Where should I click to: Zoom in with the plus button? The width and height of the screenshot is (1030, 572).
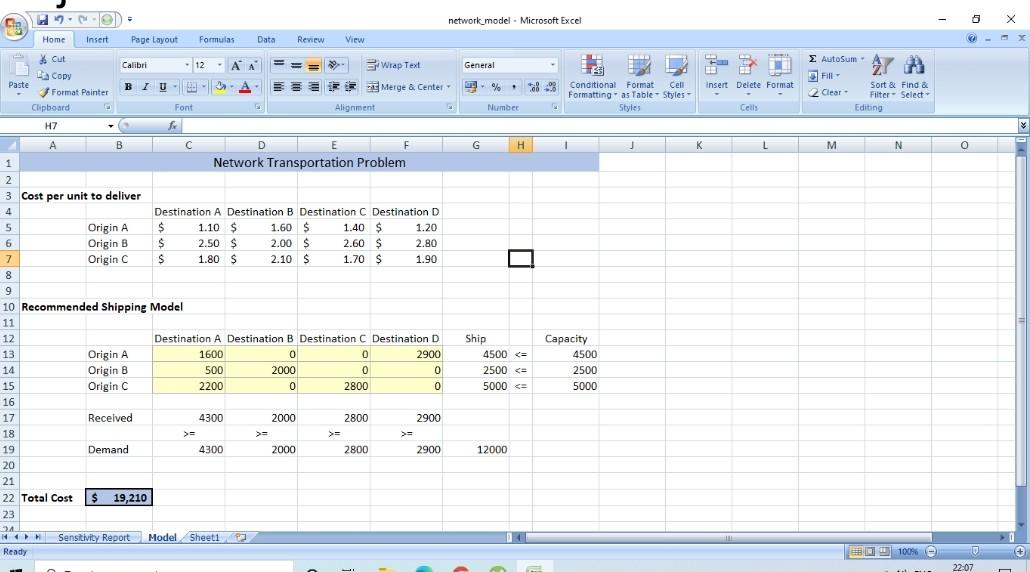(1019, 552)
